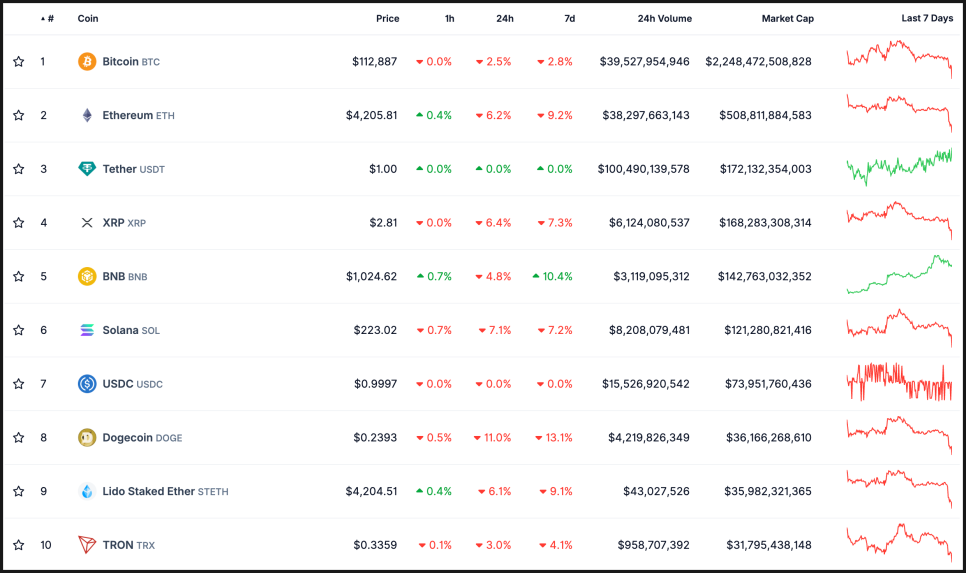View Bitcoin's 7-day sparkline chart
Viewport: 966px width, 573px height.
point(899,59)
